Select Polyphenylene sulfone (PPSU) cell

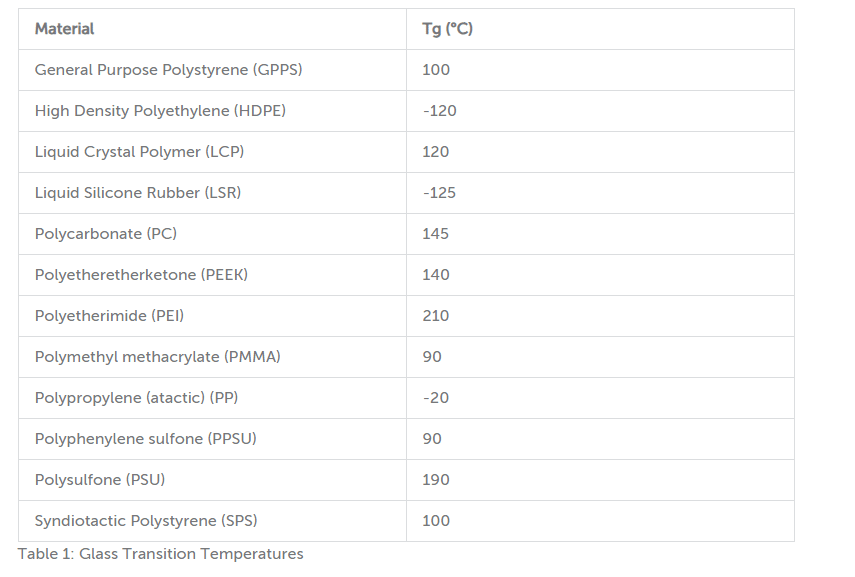(212, 439)
